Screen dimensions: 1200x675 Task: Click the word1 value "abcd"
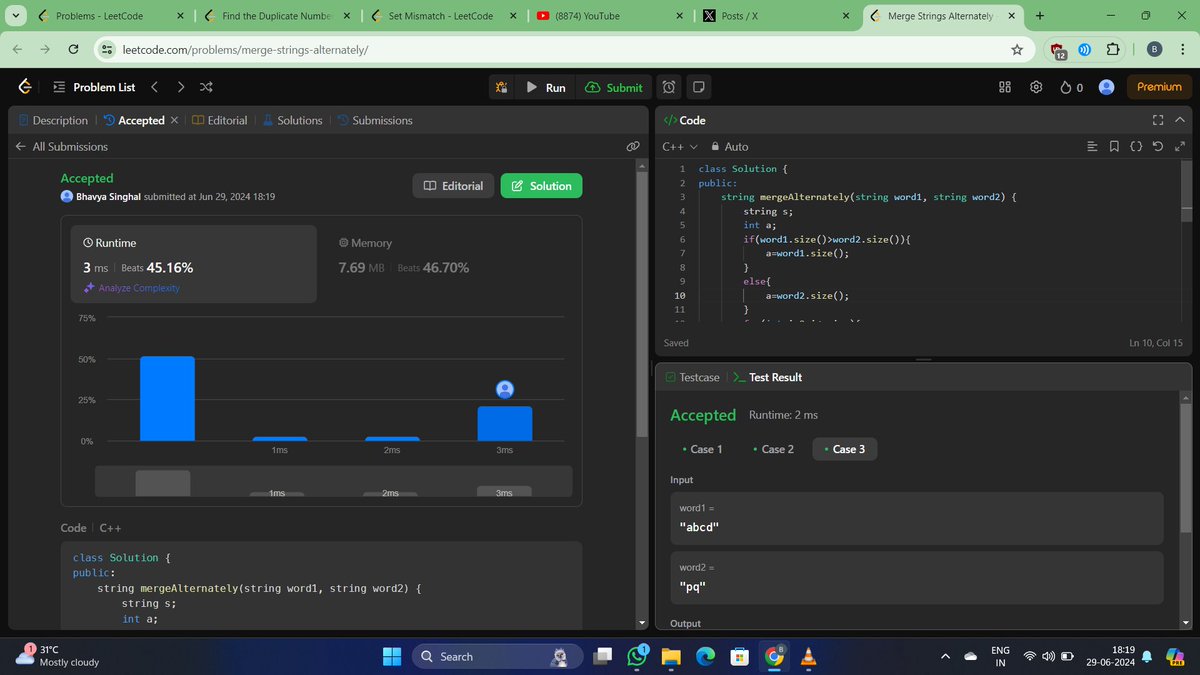(701, 528)
